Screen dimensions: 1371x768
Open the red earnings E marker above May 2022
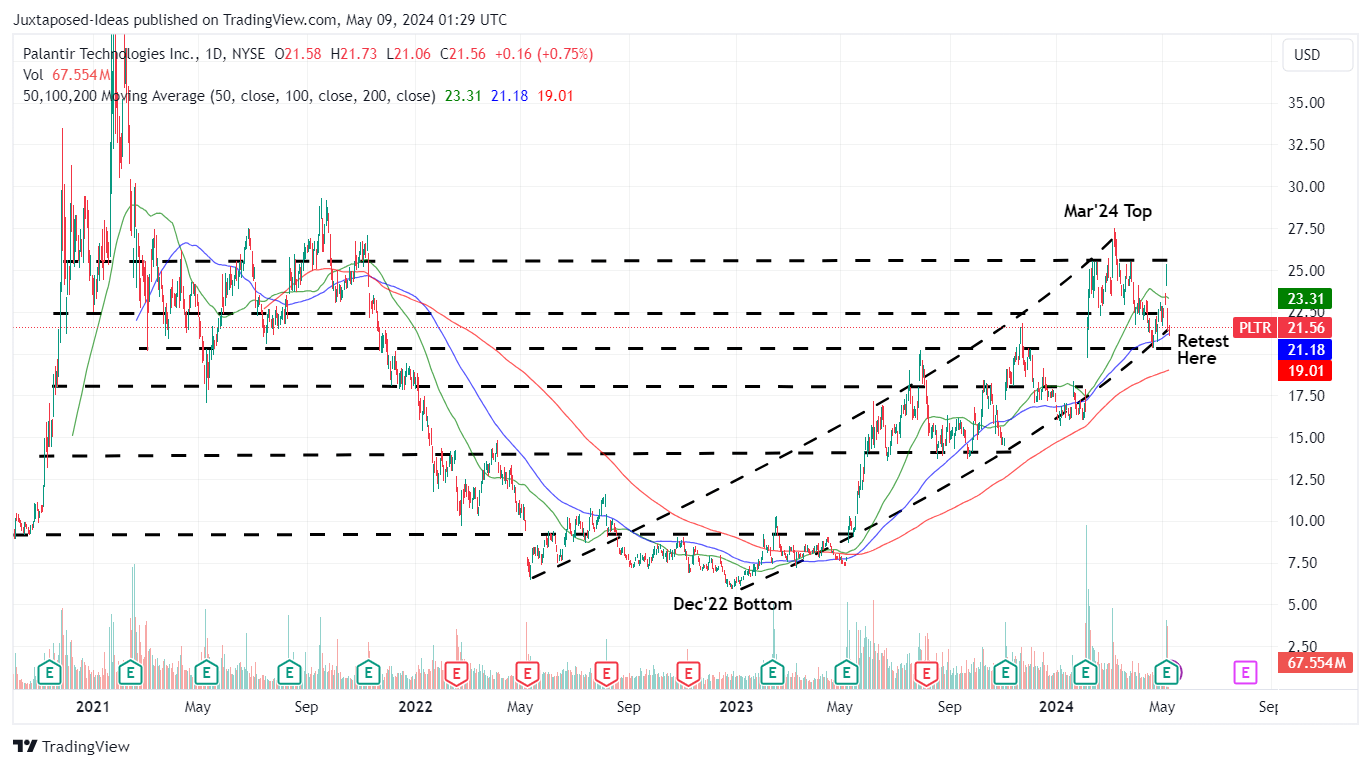tap(526, 673)
